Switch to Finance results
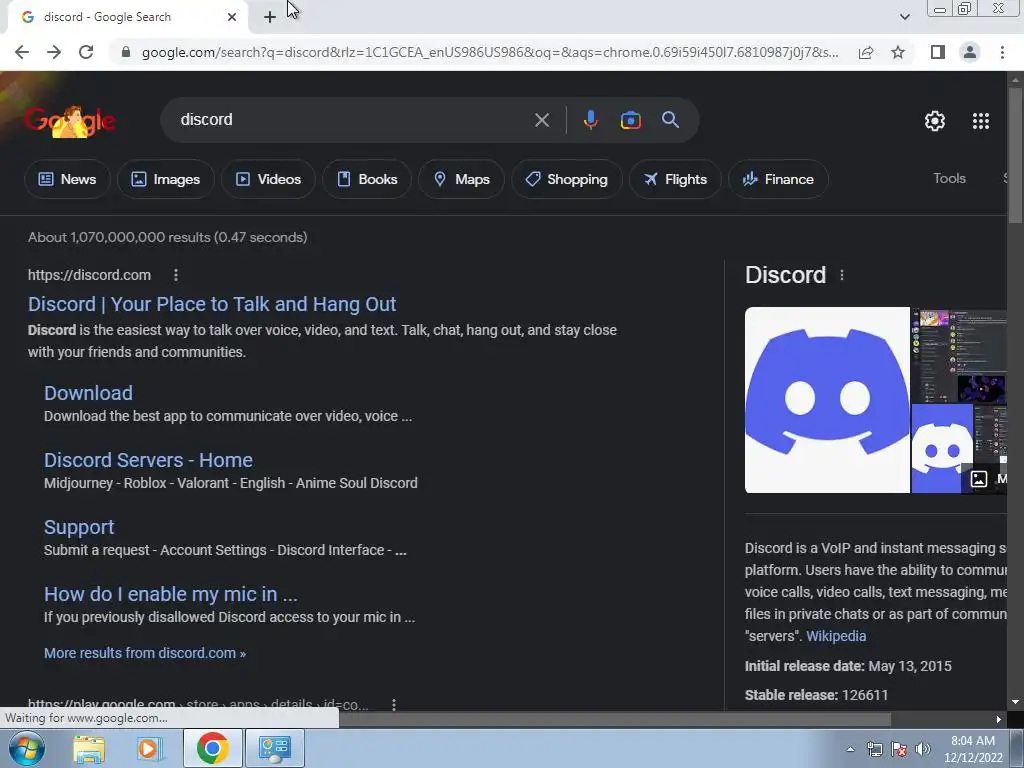Image resolution: width=1024 pixels, height=768 pixels. (x=778, y=179)
